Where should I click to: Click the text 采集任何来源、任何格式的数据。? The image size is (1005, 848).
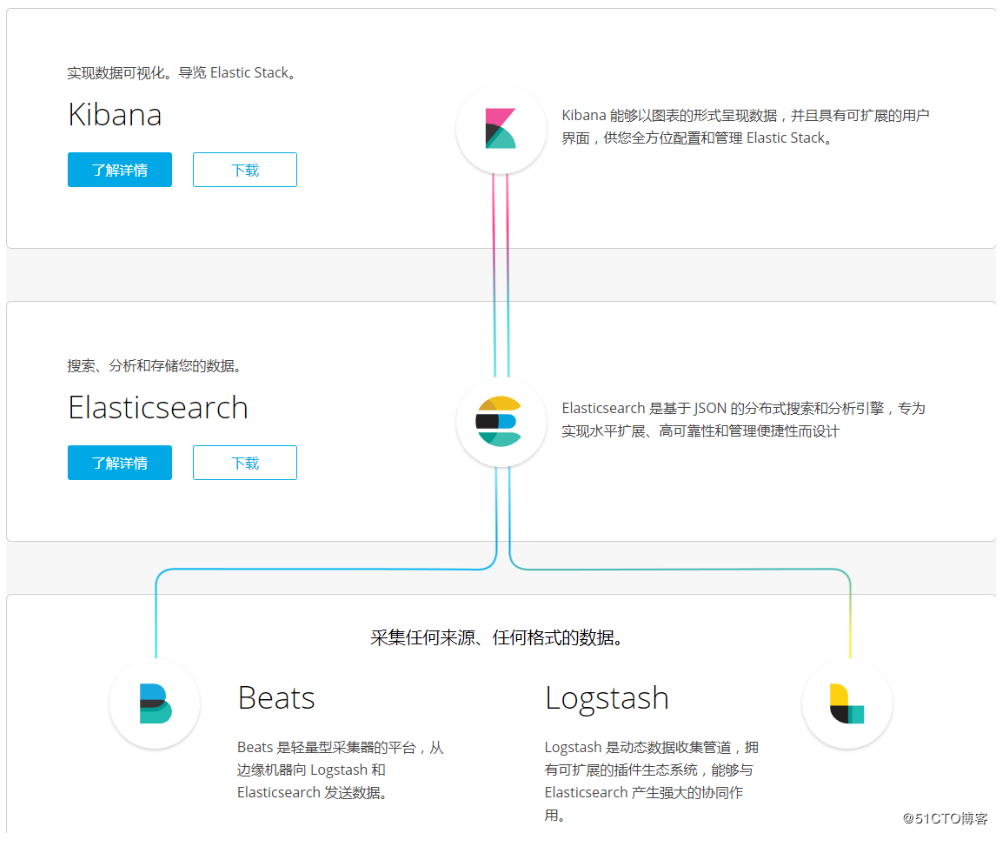click(497, 638)
